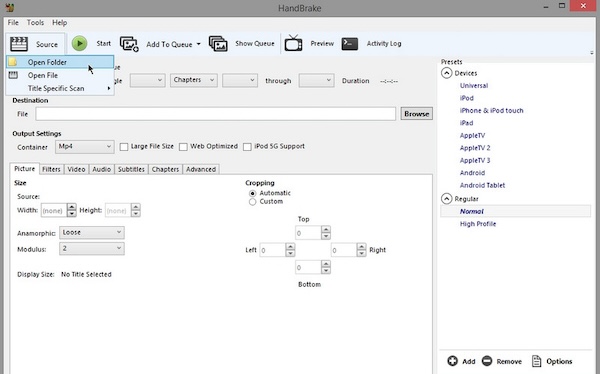
Task: Increase the Top crop stepper
Action: coord(326,229)
